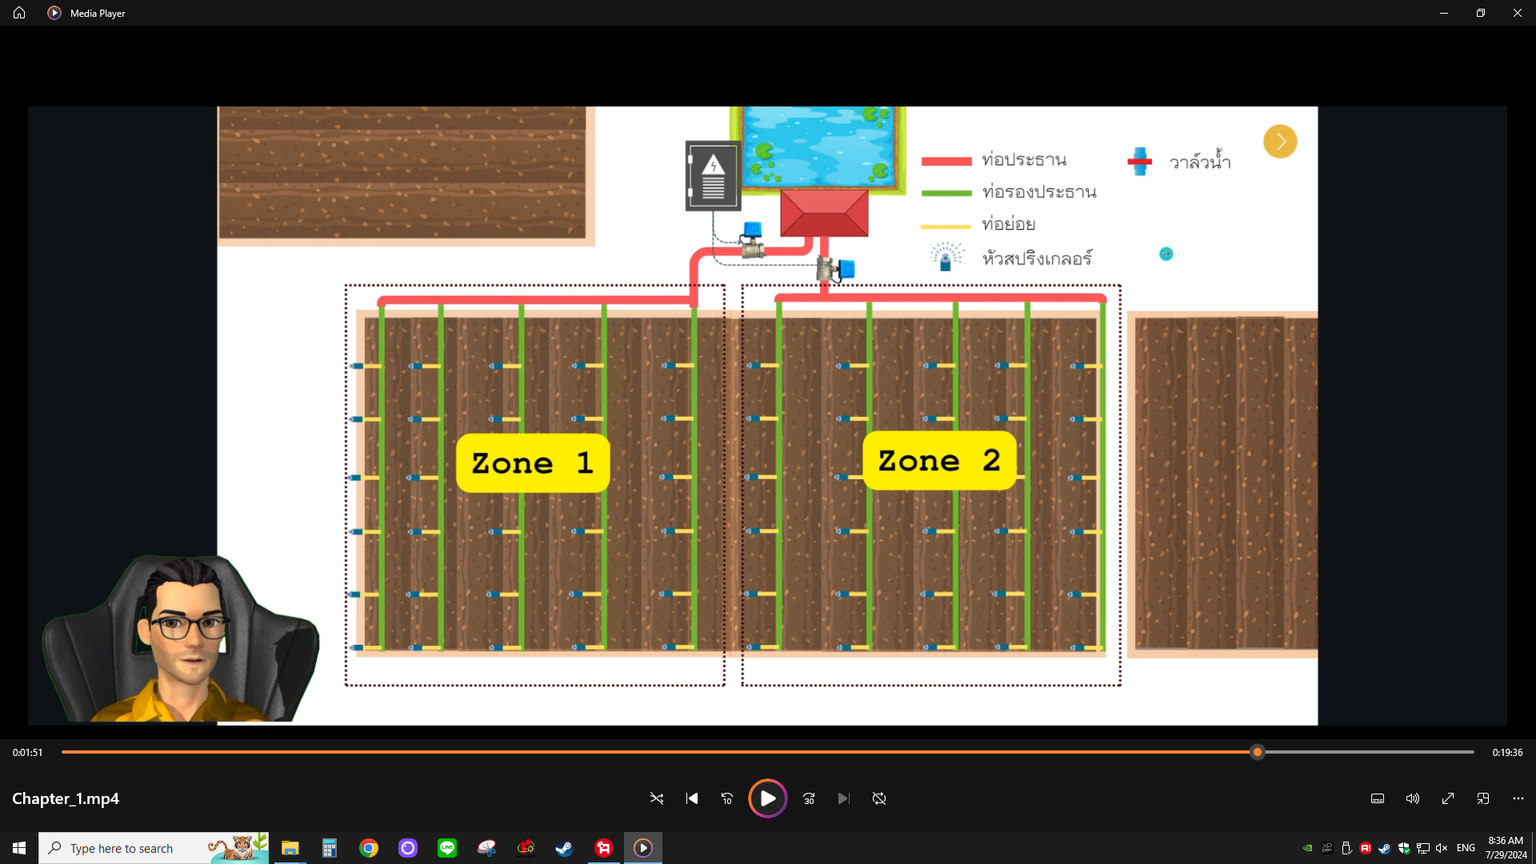Open File Explorer from the taskbar

[x=290, y=848]
